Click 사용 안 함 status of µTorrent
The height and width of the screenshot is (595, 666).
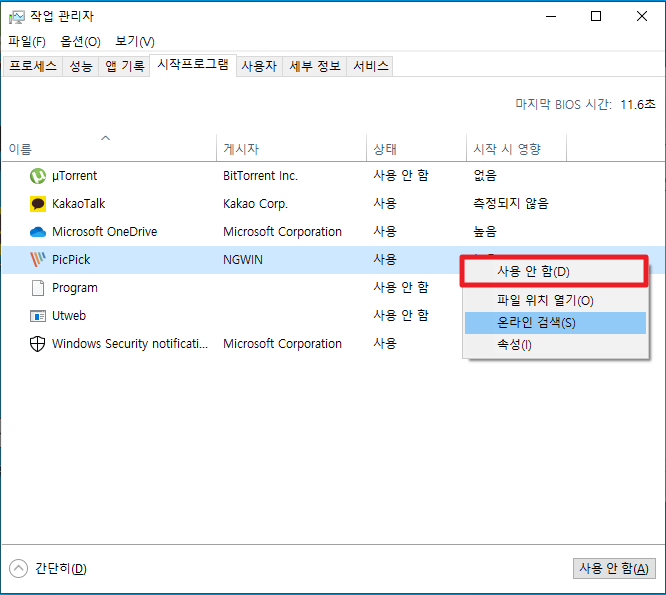point(401,176)
